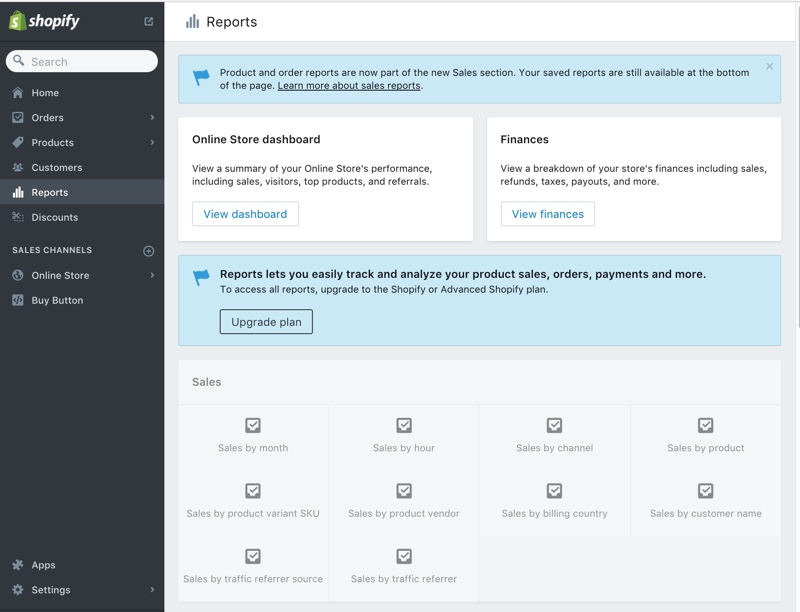Open Settings in sidebar
Screen dimensions: 800x612
82,590
